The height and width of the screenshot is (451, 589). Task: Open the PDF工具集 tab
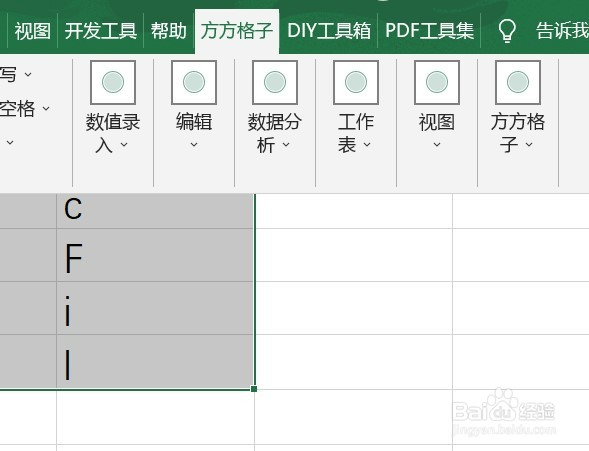pos(429,30)
